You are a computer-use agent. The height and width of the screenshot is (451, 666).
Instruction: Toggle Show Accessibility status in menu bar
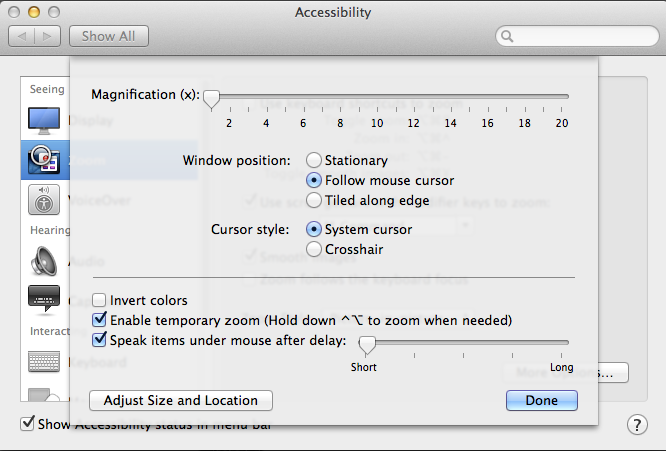click(x=27, y=423)
